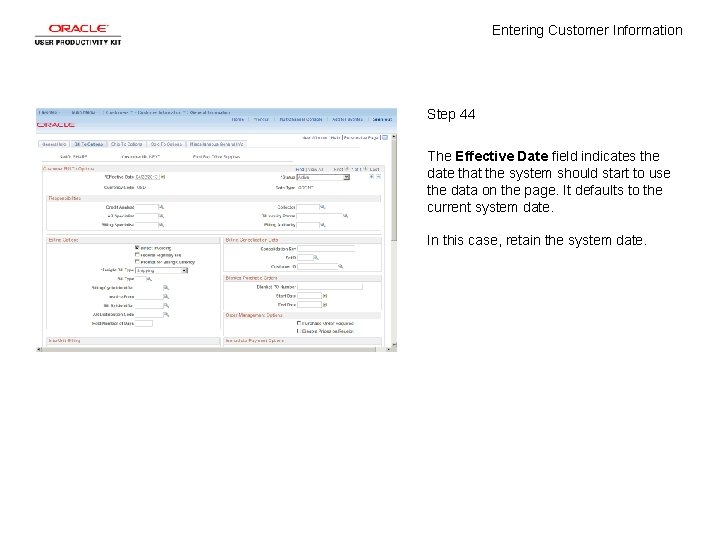Open the Favorites menu

[48, 112]
